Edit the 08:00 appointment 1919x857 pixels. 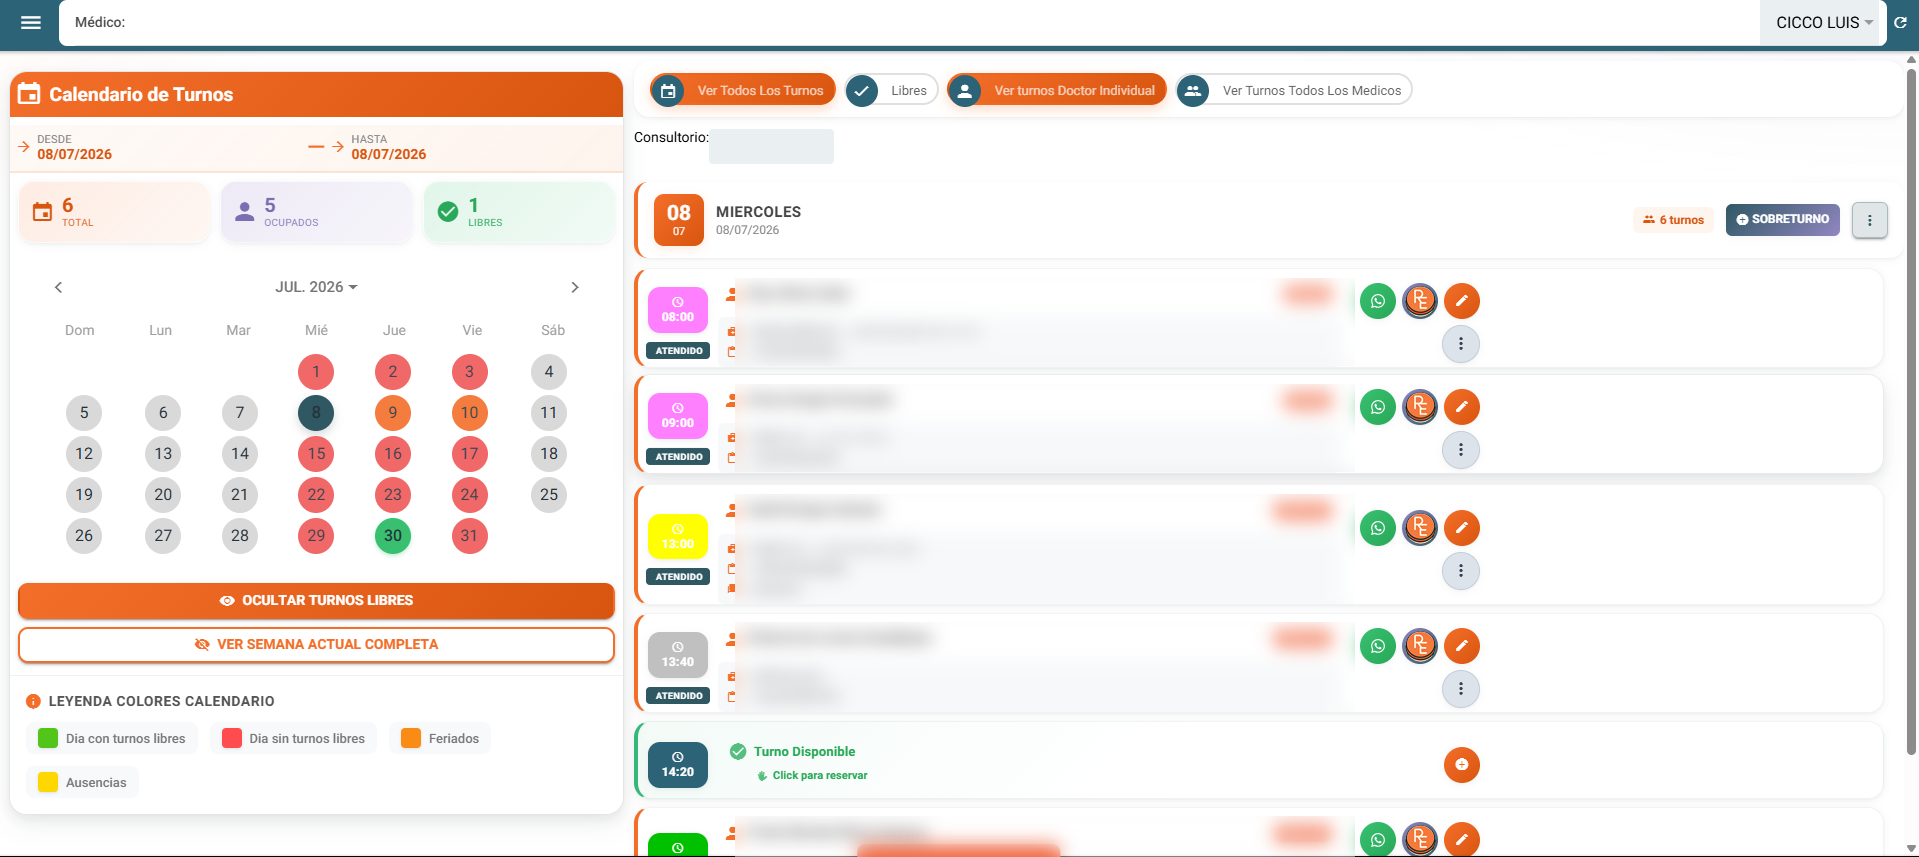point(1462,301)
